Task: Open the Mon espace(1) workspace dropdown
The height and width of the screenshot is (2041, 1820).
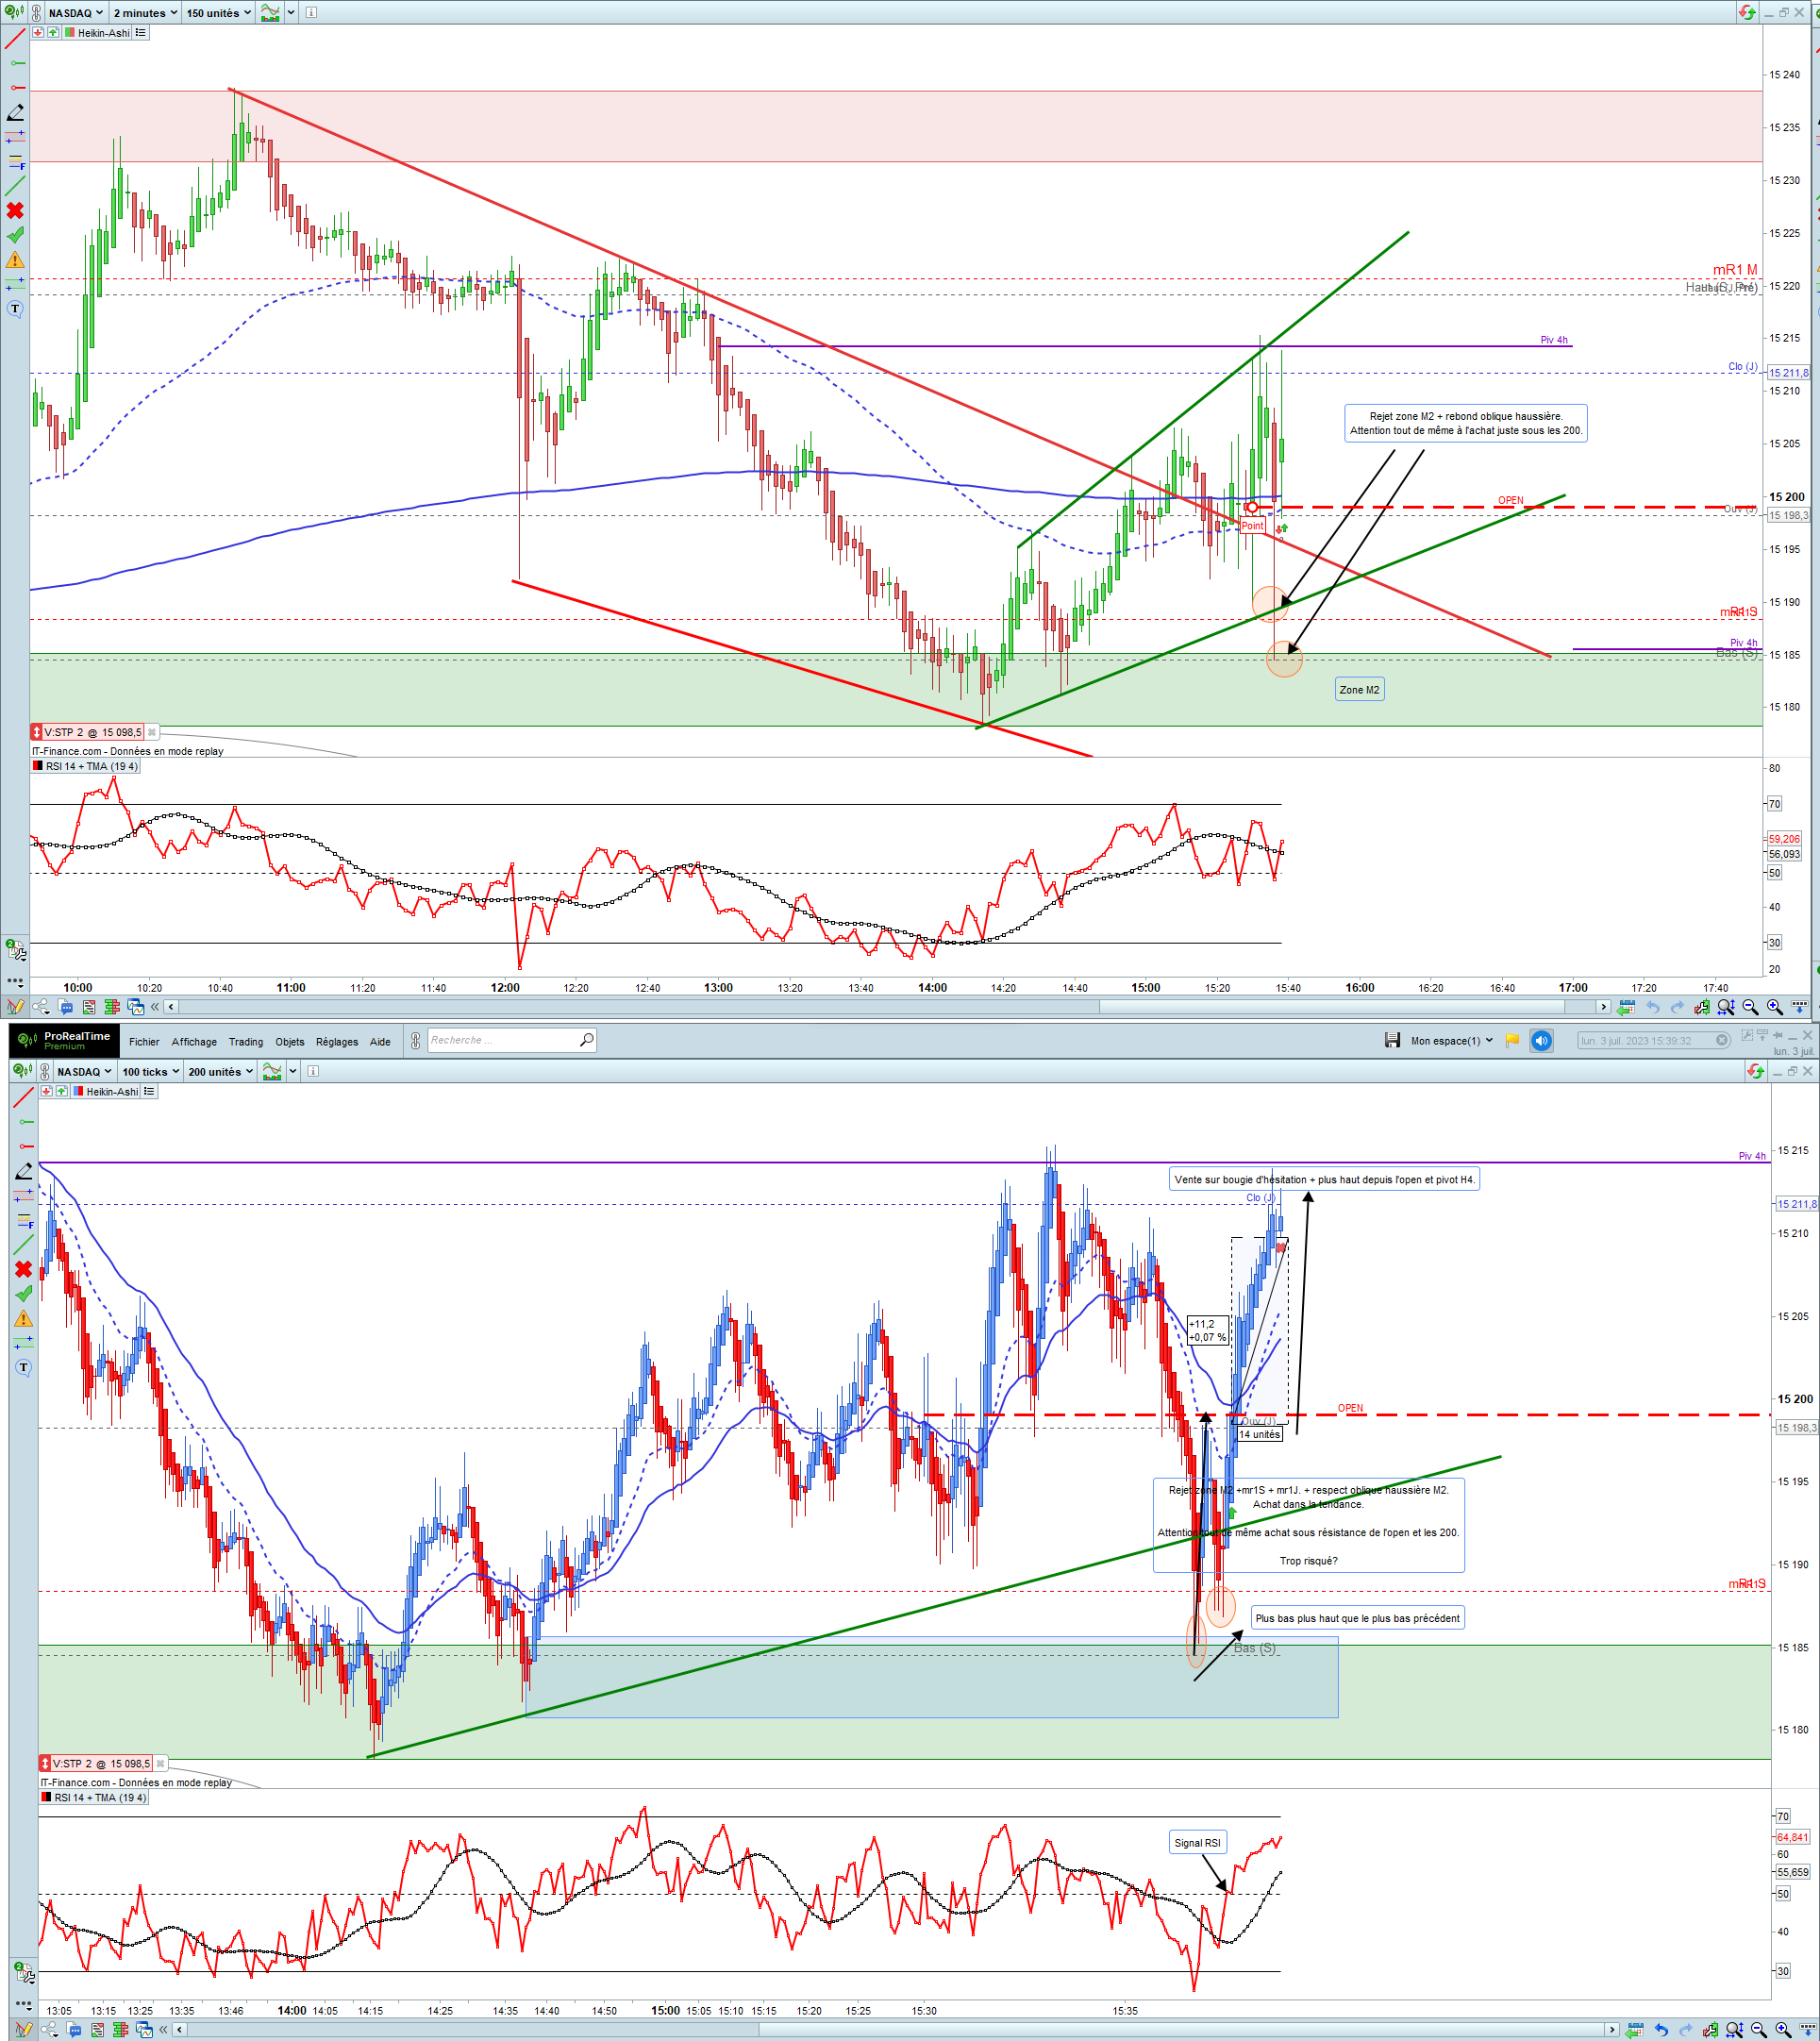Action: (x=1451, y=1040)
